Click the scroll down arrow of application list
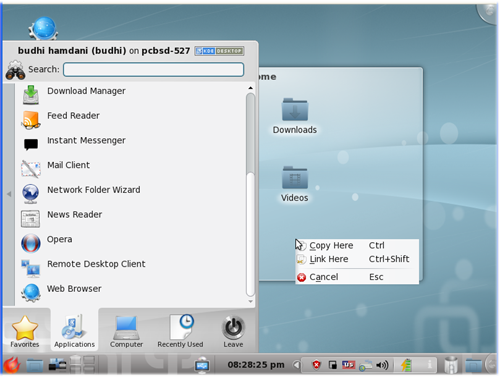The height and width of the screenshot is (377, 500). point(250,302)
